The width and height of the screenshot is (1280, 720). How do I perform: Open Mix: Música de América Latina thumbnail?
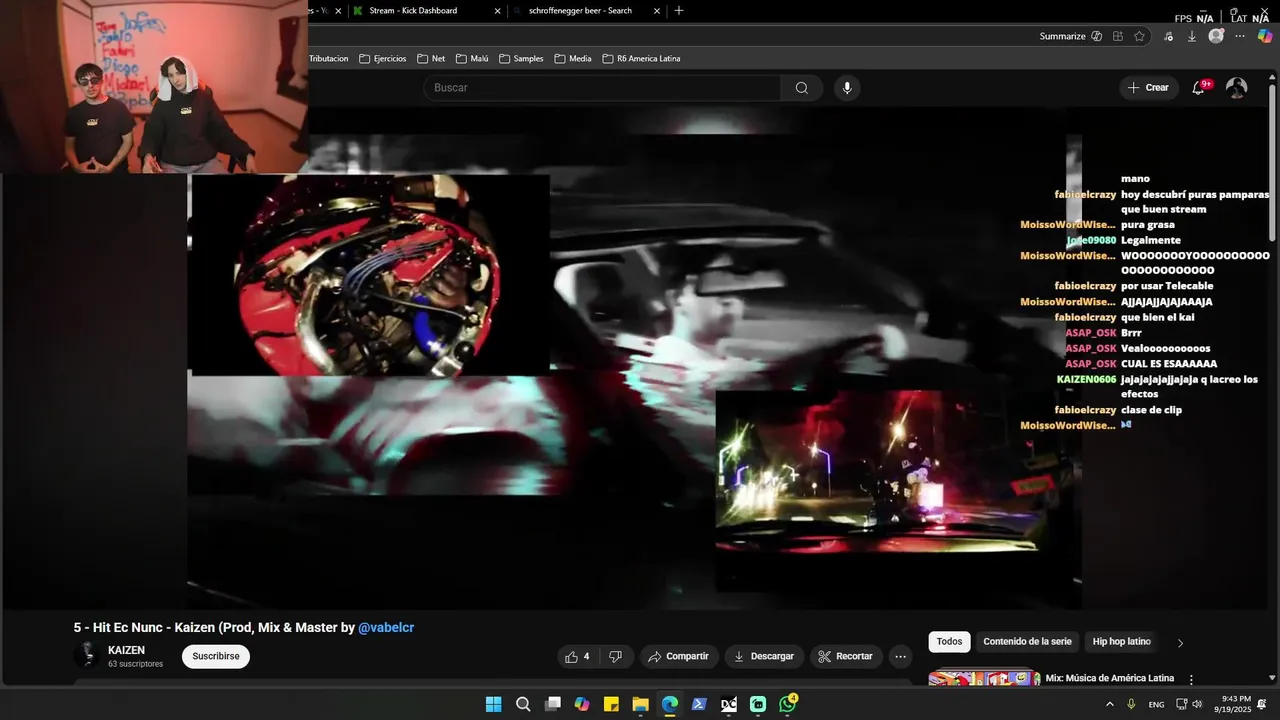click(984, 678)
